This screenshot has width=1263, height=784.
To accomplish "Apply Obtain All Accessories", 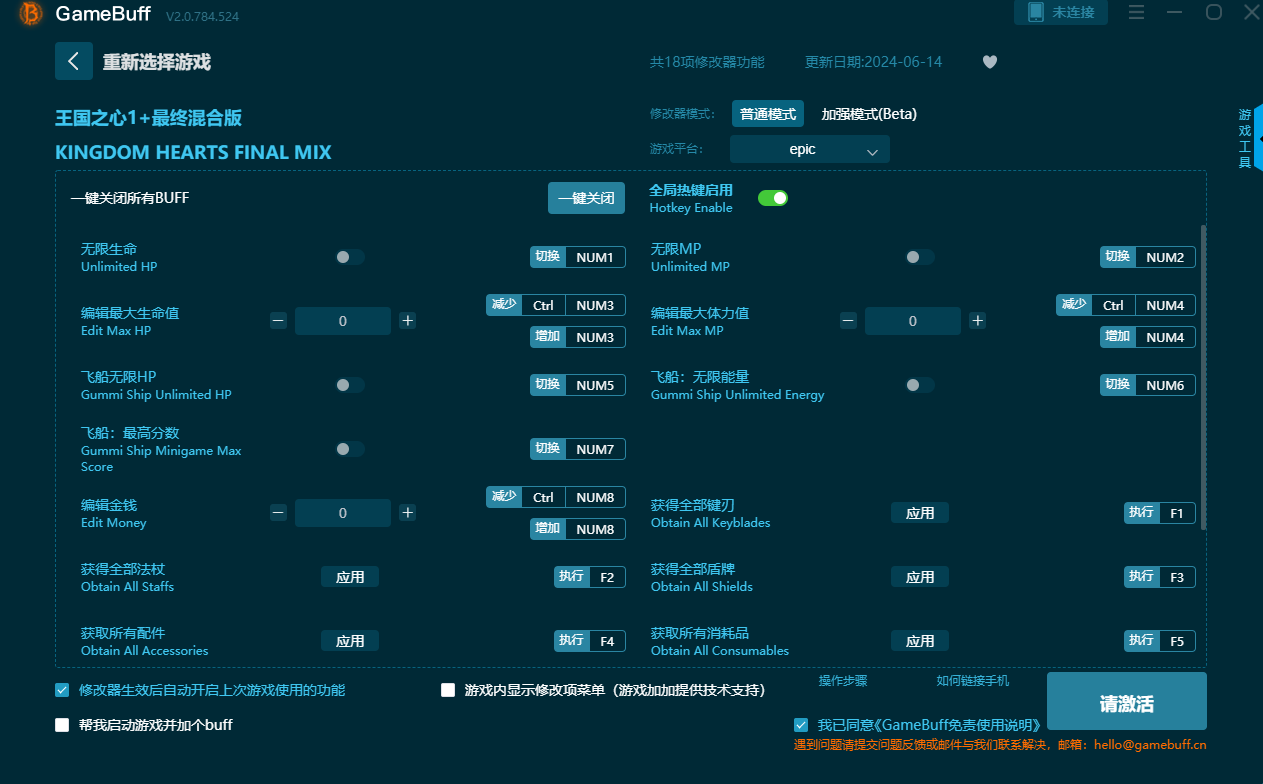I will [x=350, y=641].
